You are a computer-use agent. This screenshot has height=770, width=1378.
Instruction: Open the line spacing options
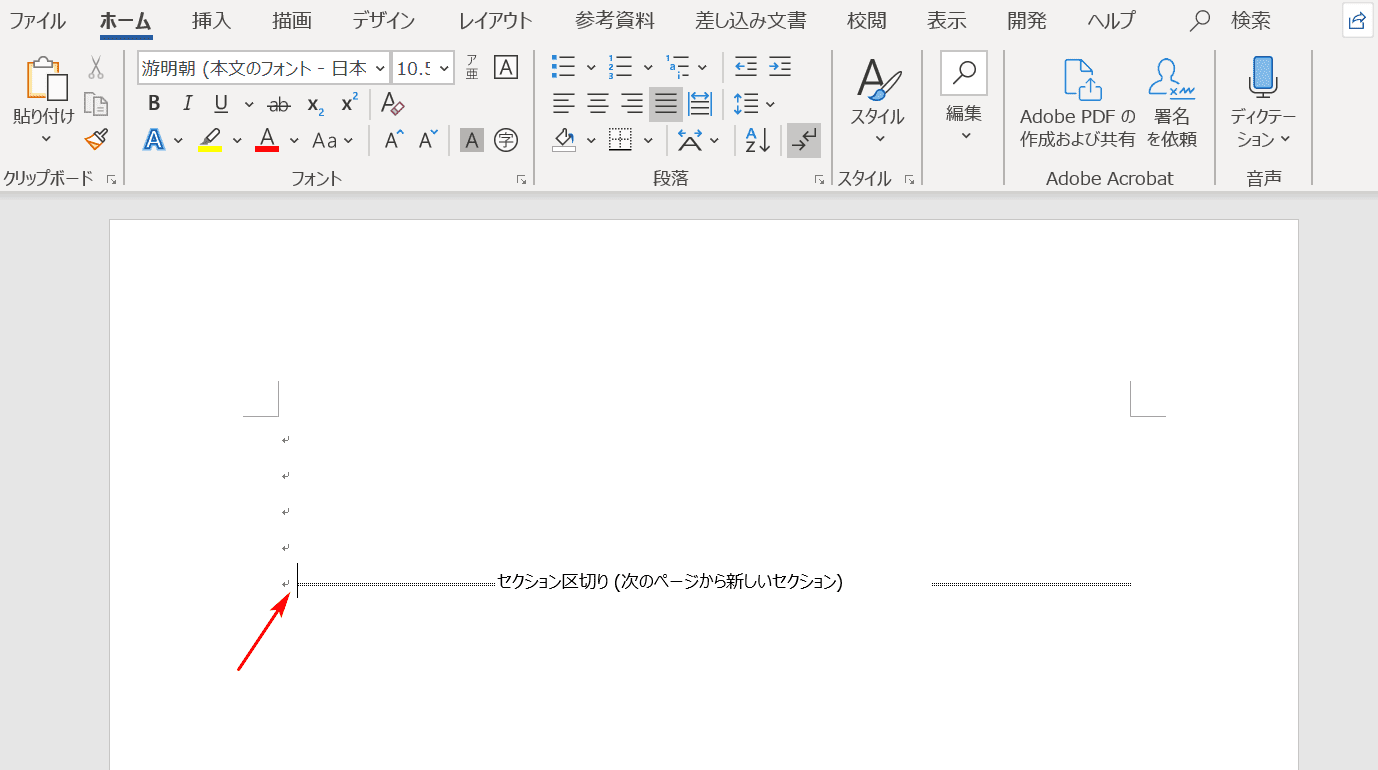[x=754, y=103]
